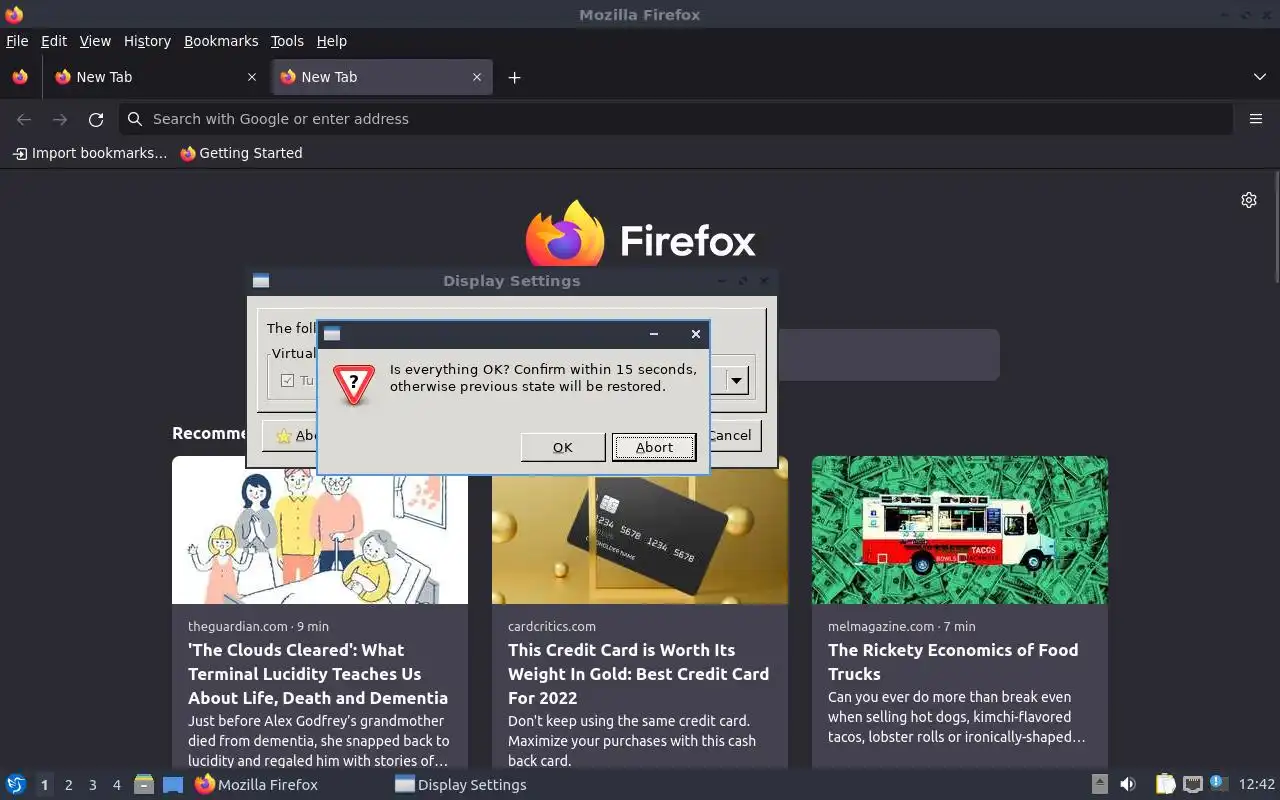Open the LXQt start menu icon
Image resolution: width=1280 pixels, height=800 pixels.
[x=16, y=784]
